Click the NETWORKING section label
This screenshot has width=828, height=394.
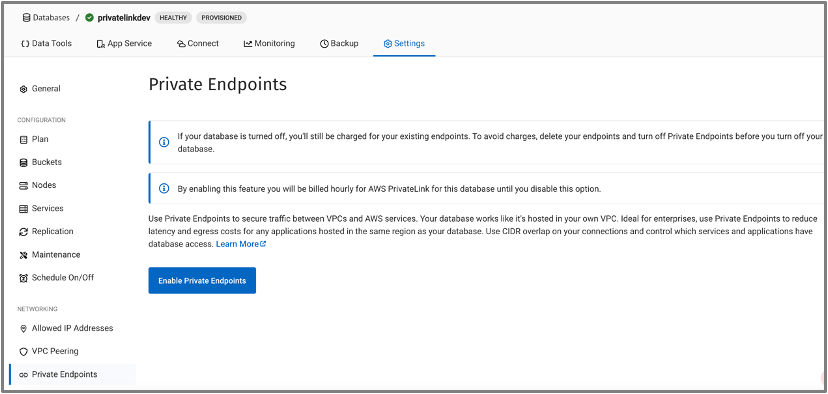pyautogui.click(x=37, y=309)
